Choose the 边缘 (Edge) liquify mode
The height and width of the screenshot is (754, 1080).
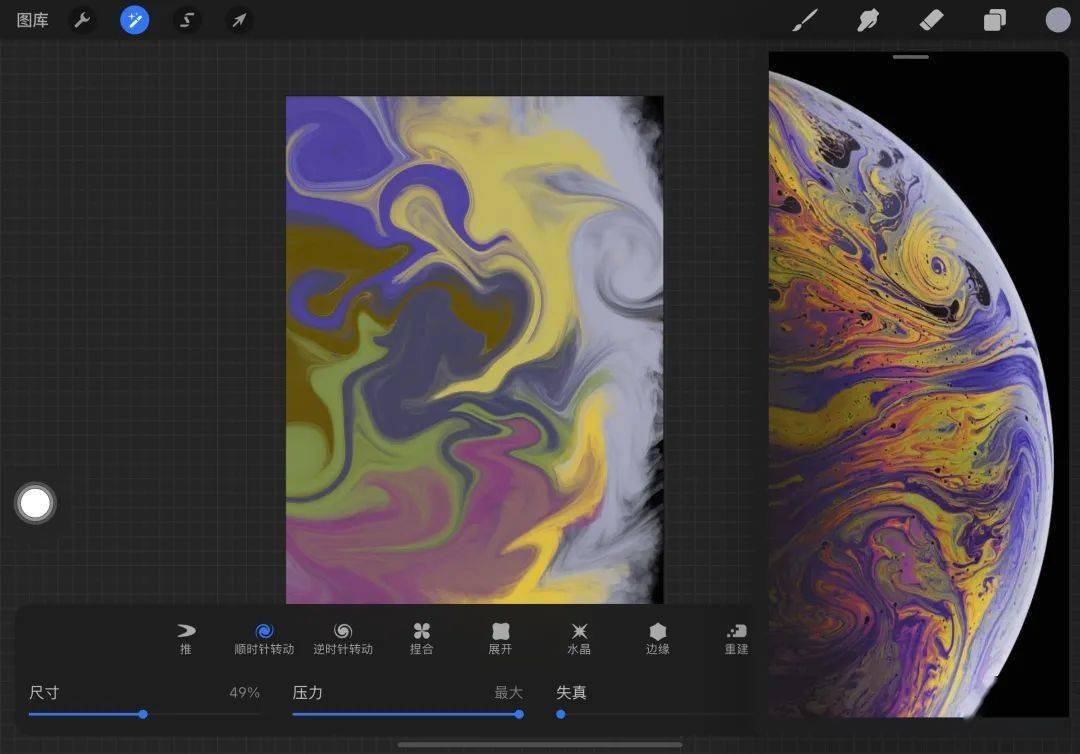coord(658,639)
